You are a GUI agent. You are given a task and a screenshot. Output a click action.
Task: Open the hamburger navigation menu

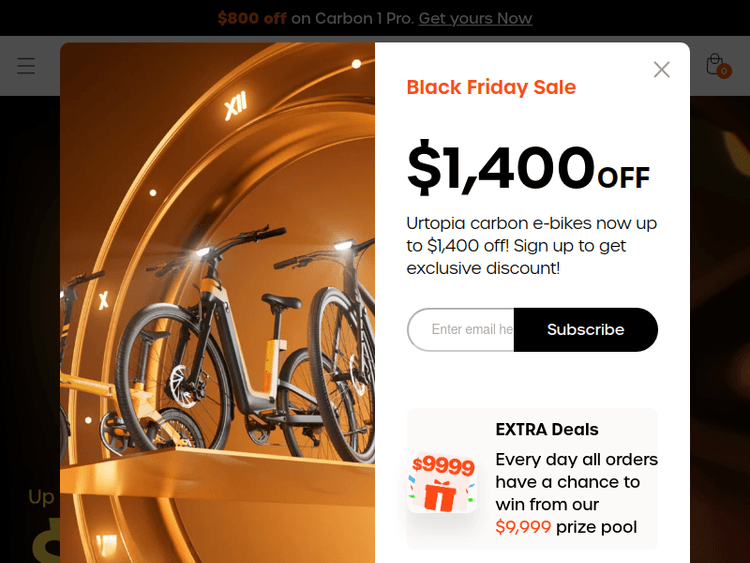click(26, 66)
